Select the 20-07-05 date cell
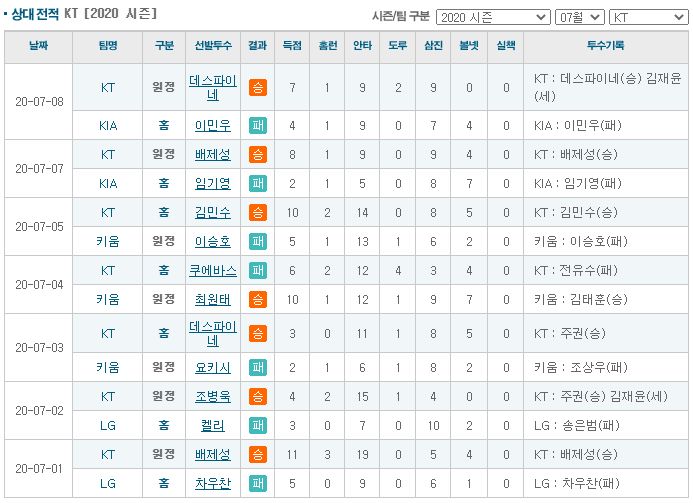Image resolution: width=693 pixels, height=503 pixels. point(39,227)
